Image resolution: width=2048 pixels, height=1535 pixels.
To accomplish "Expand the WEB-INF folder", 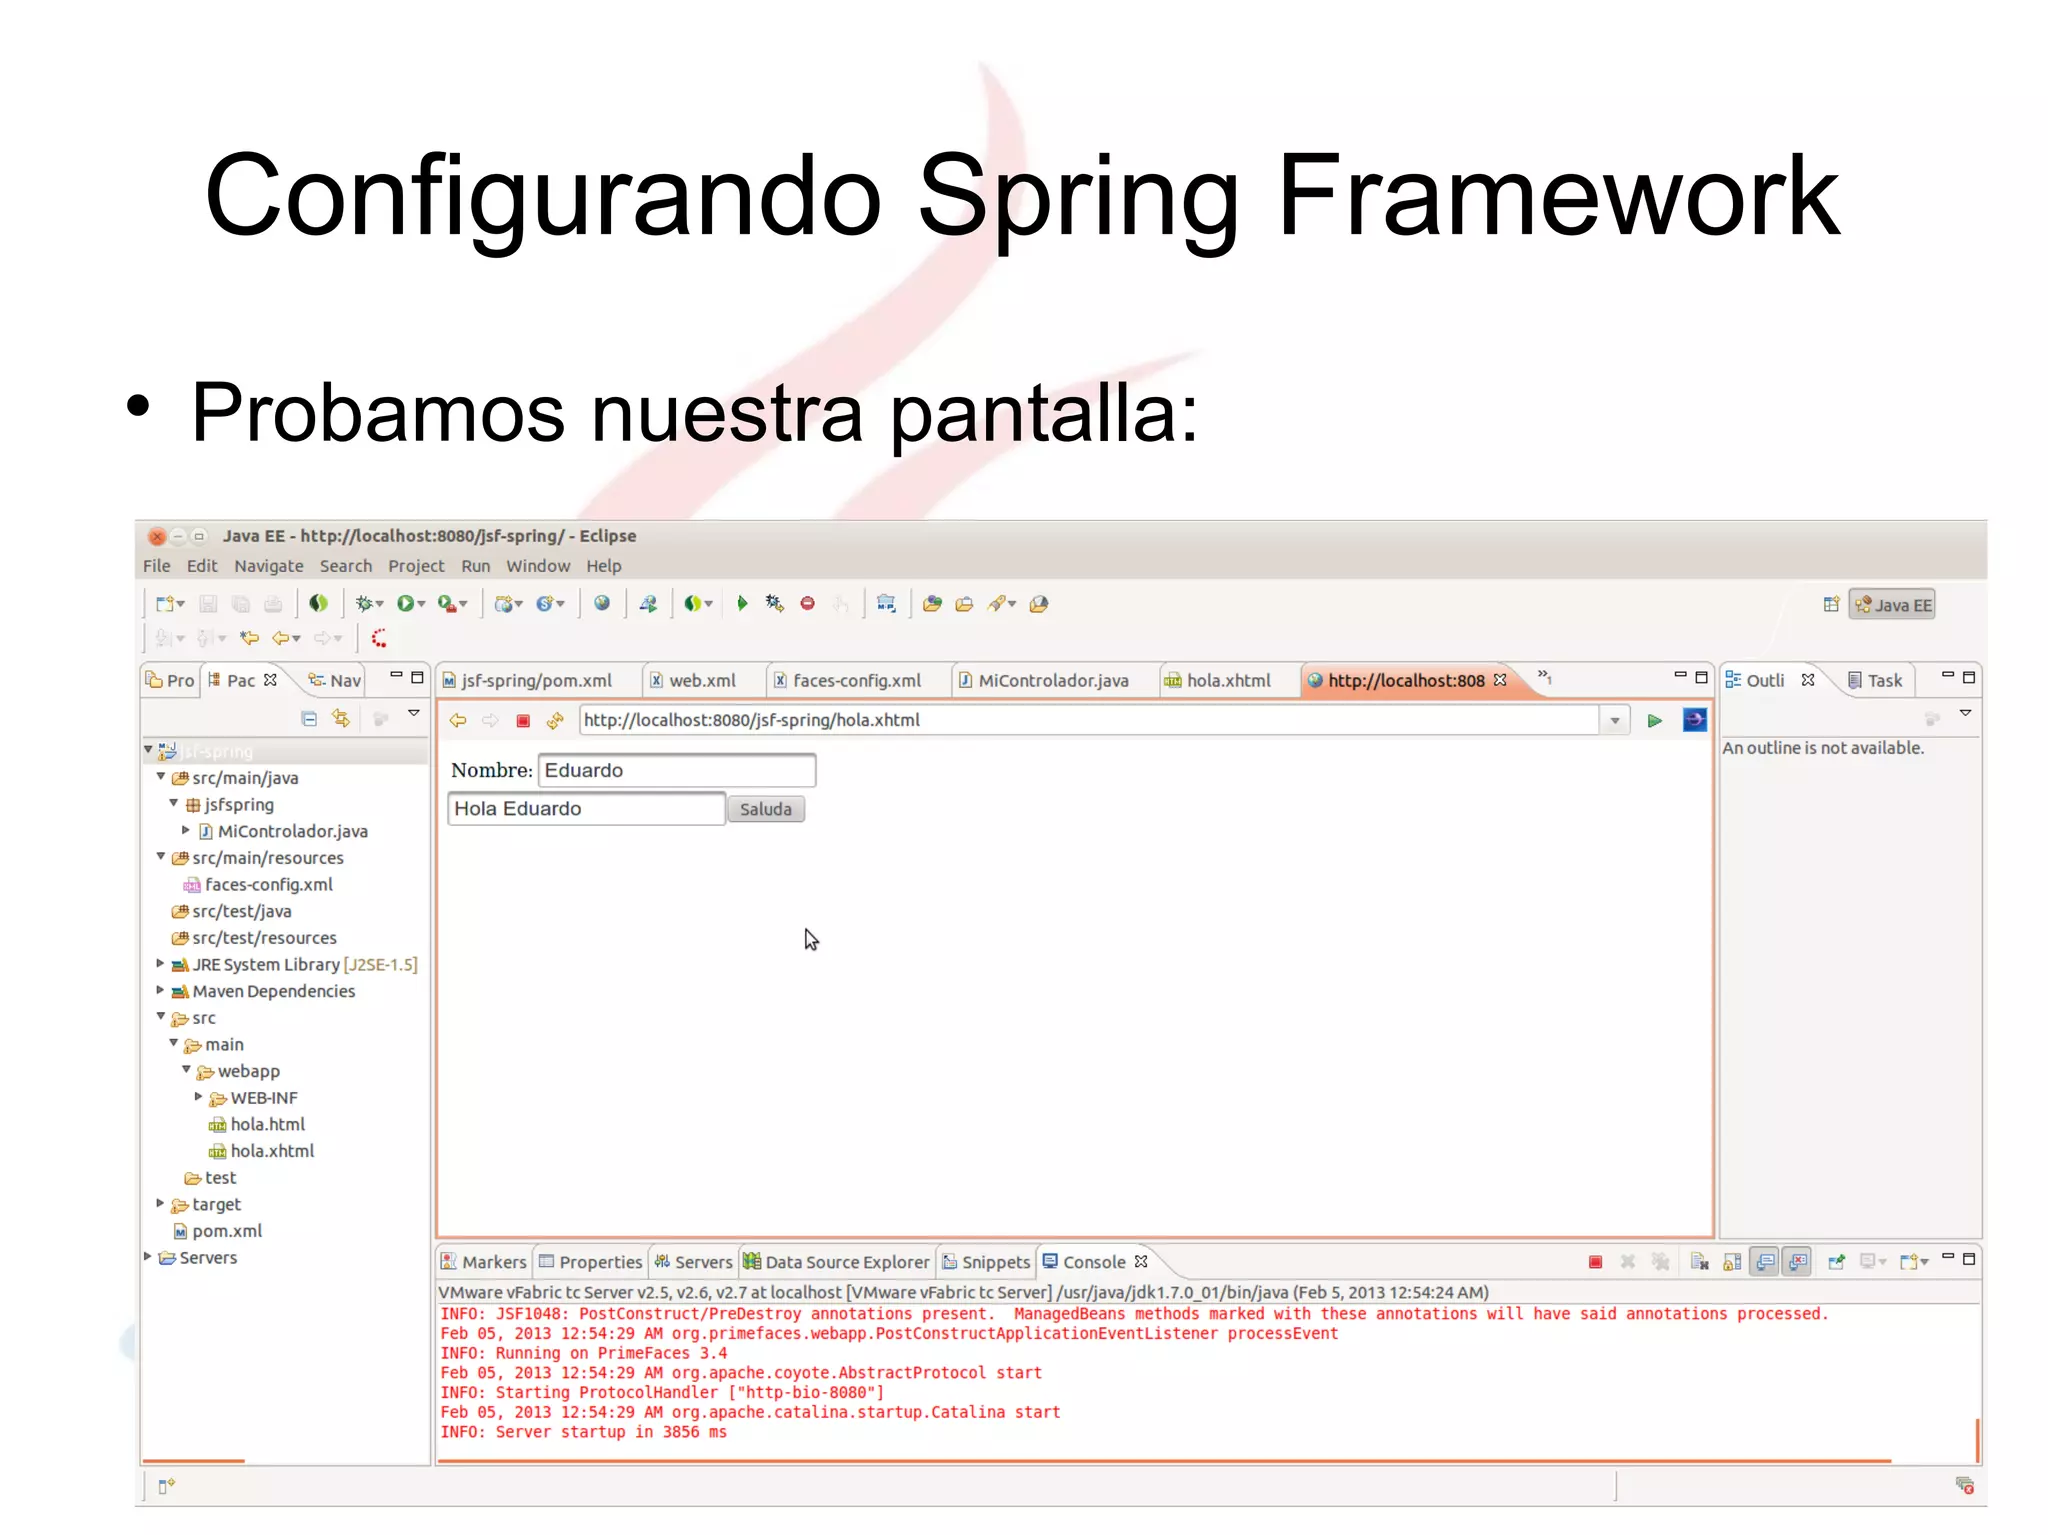I will (x=198, y=1097).
